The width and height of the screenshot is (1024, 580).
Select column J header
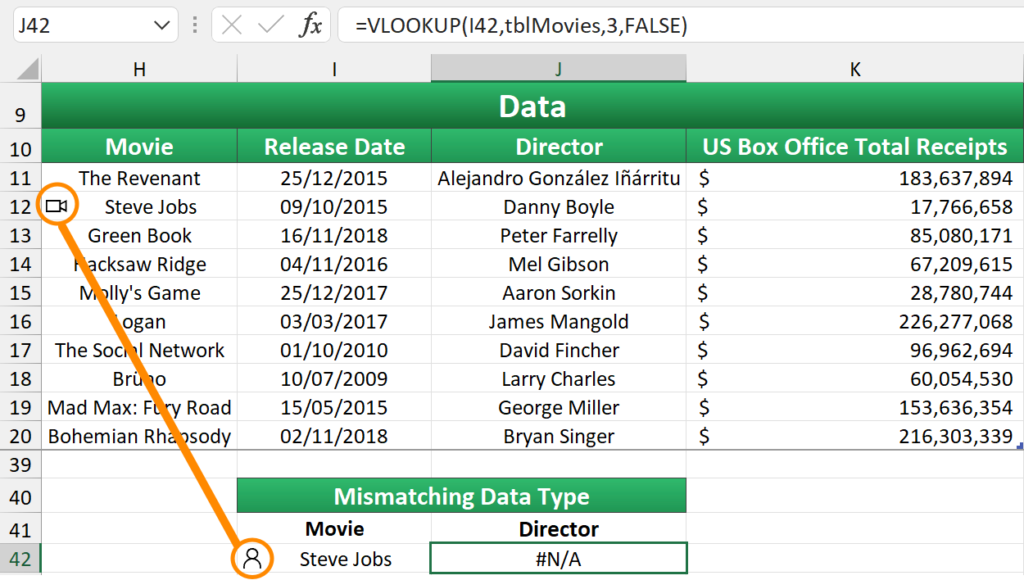point(558,68)
